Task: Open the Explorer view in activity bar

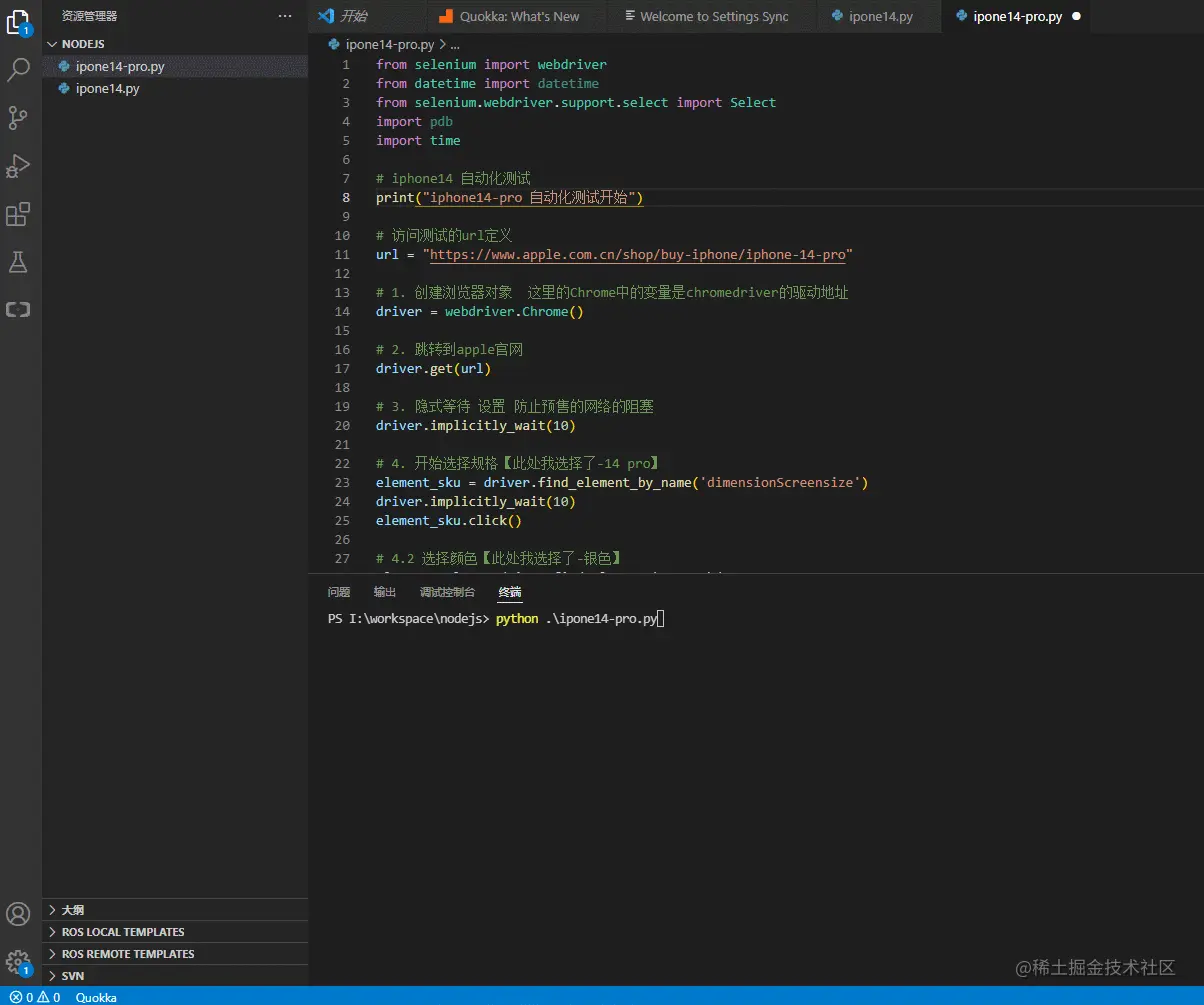Action: pos(19,21)
